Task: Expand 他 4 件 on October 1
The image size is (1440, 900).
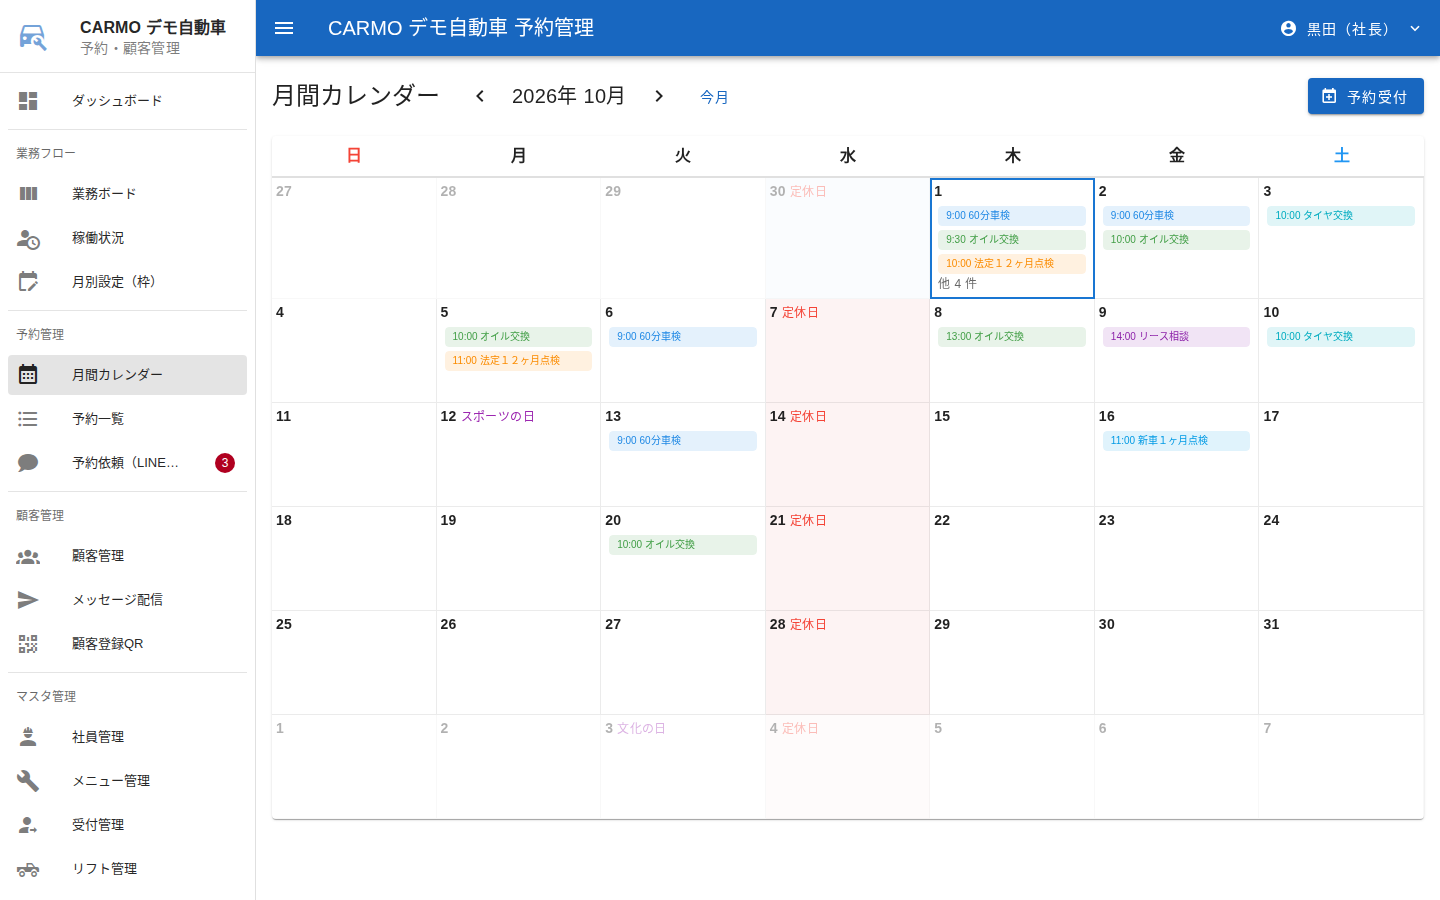Action: pyautogui.click(x=958, y=284)
